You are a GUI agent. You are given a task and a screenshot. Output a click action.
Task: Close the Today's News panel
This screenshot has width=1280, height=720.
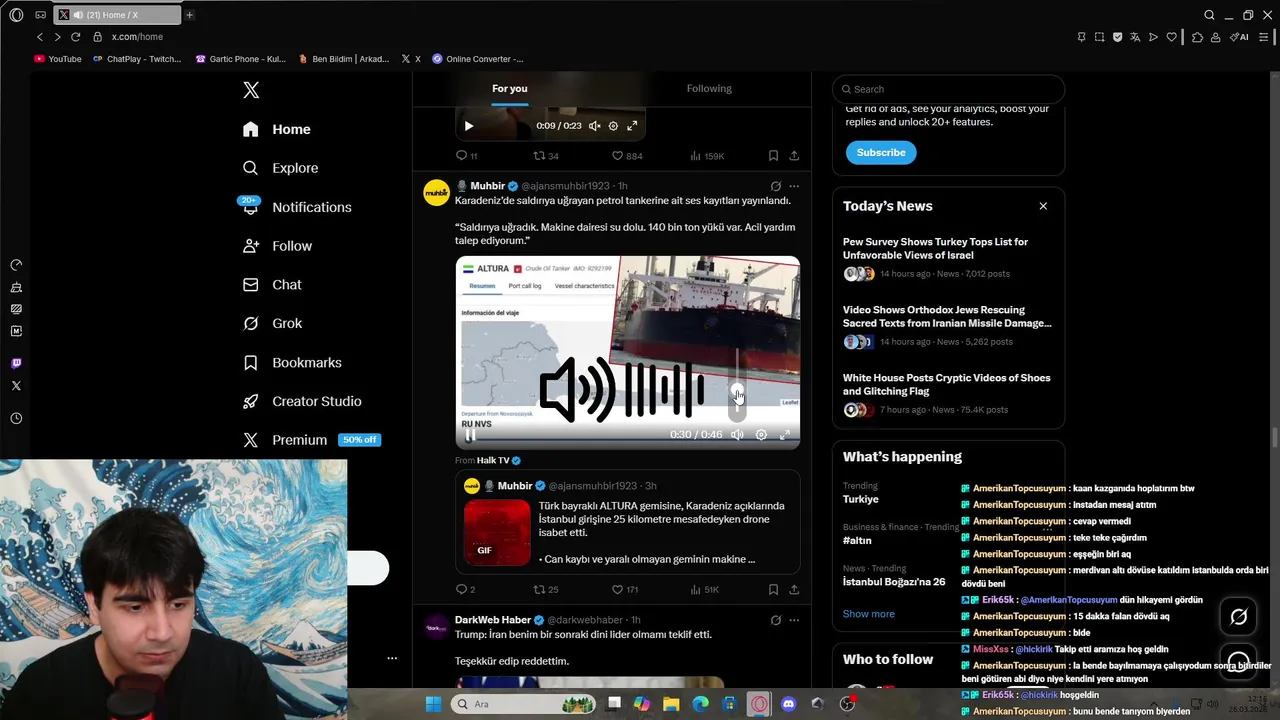tap(1043, 206)
